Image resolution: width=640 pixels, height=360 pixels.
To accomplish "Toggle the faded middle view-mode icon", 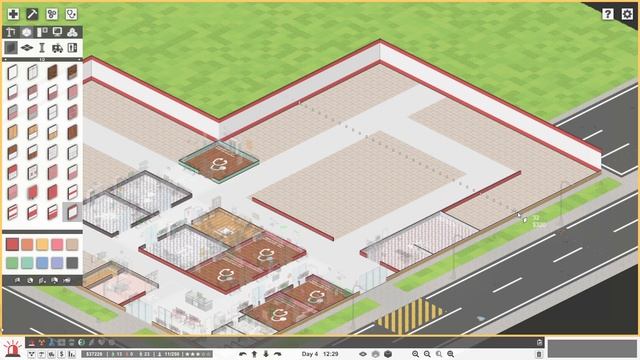I will point(376,354).
